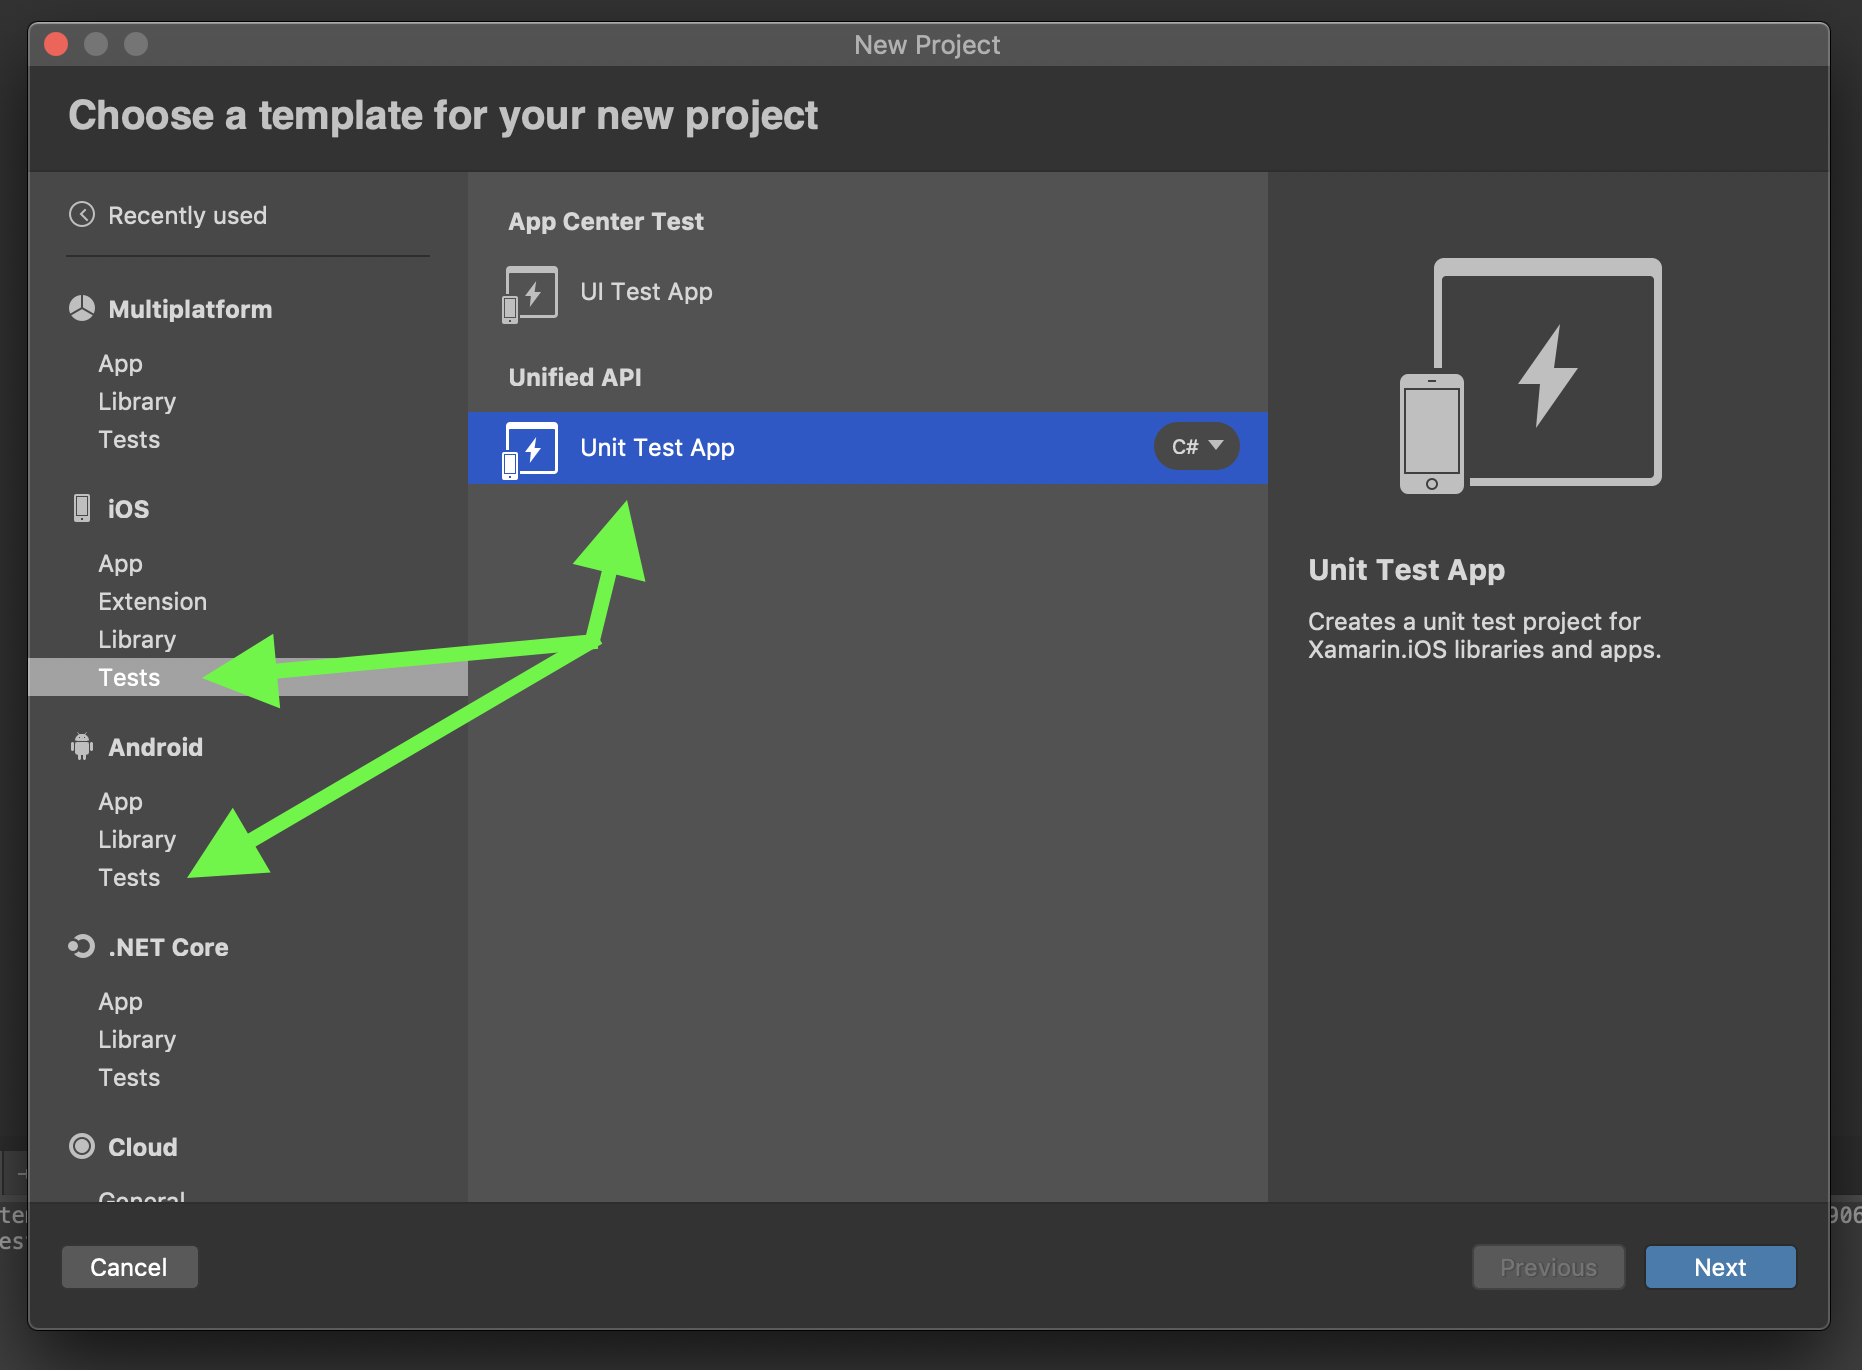Click the Next button
Screen dimensions: 1862x1370
1719,1267
